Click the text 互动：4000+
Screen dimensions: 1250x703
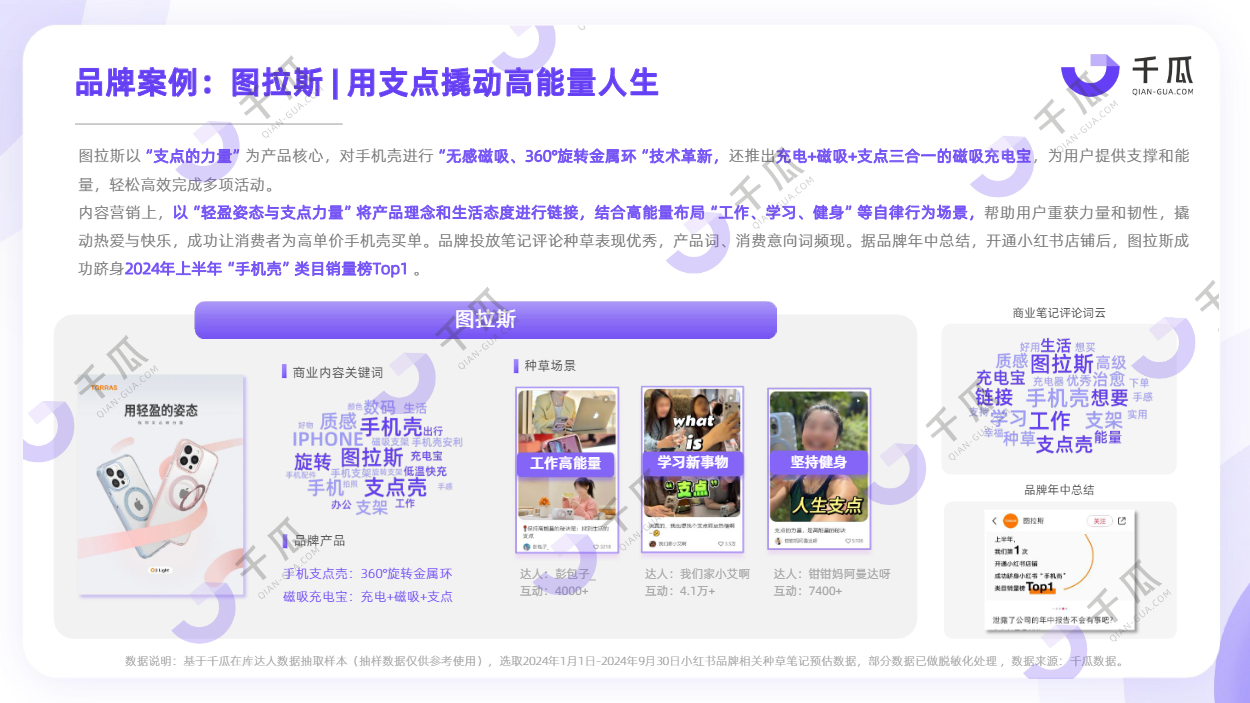(554, 591)
